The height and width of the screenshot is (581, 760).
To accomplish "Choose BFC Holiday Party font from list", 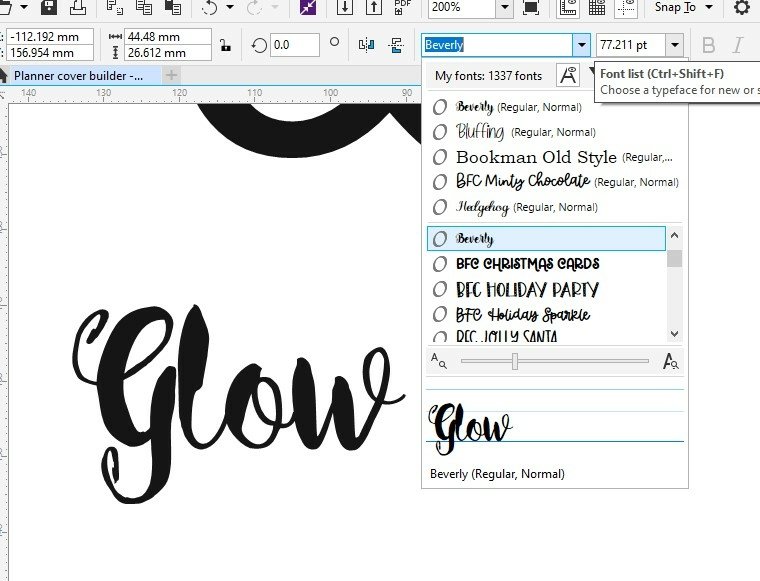I will pyautogui.click(x=527, y=290).
